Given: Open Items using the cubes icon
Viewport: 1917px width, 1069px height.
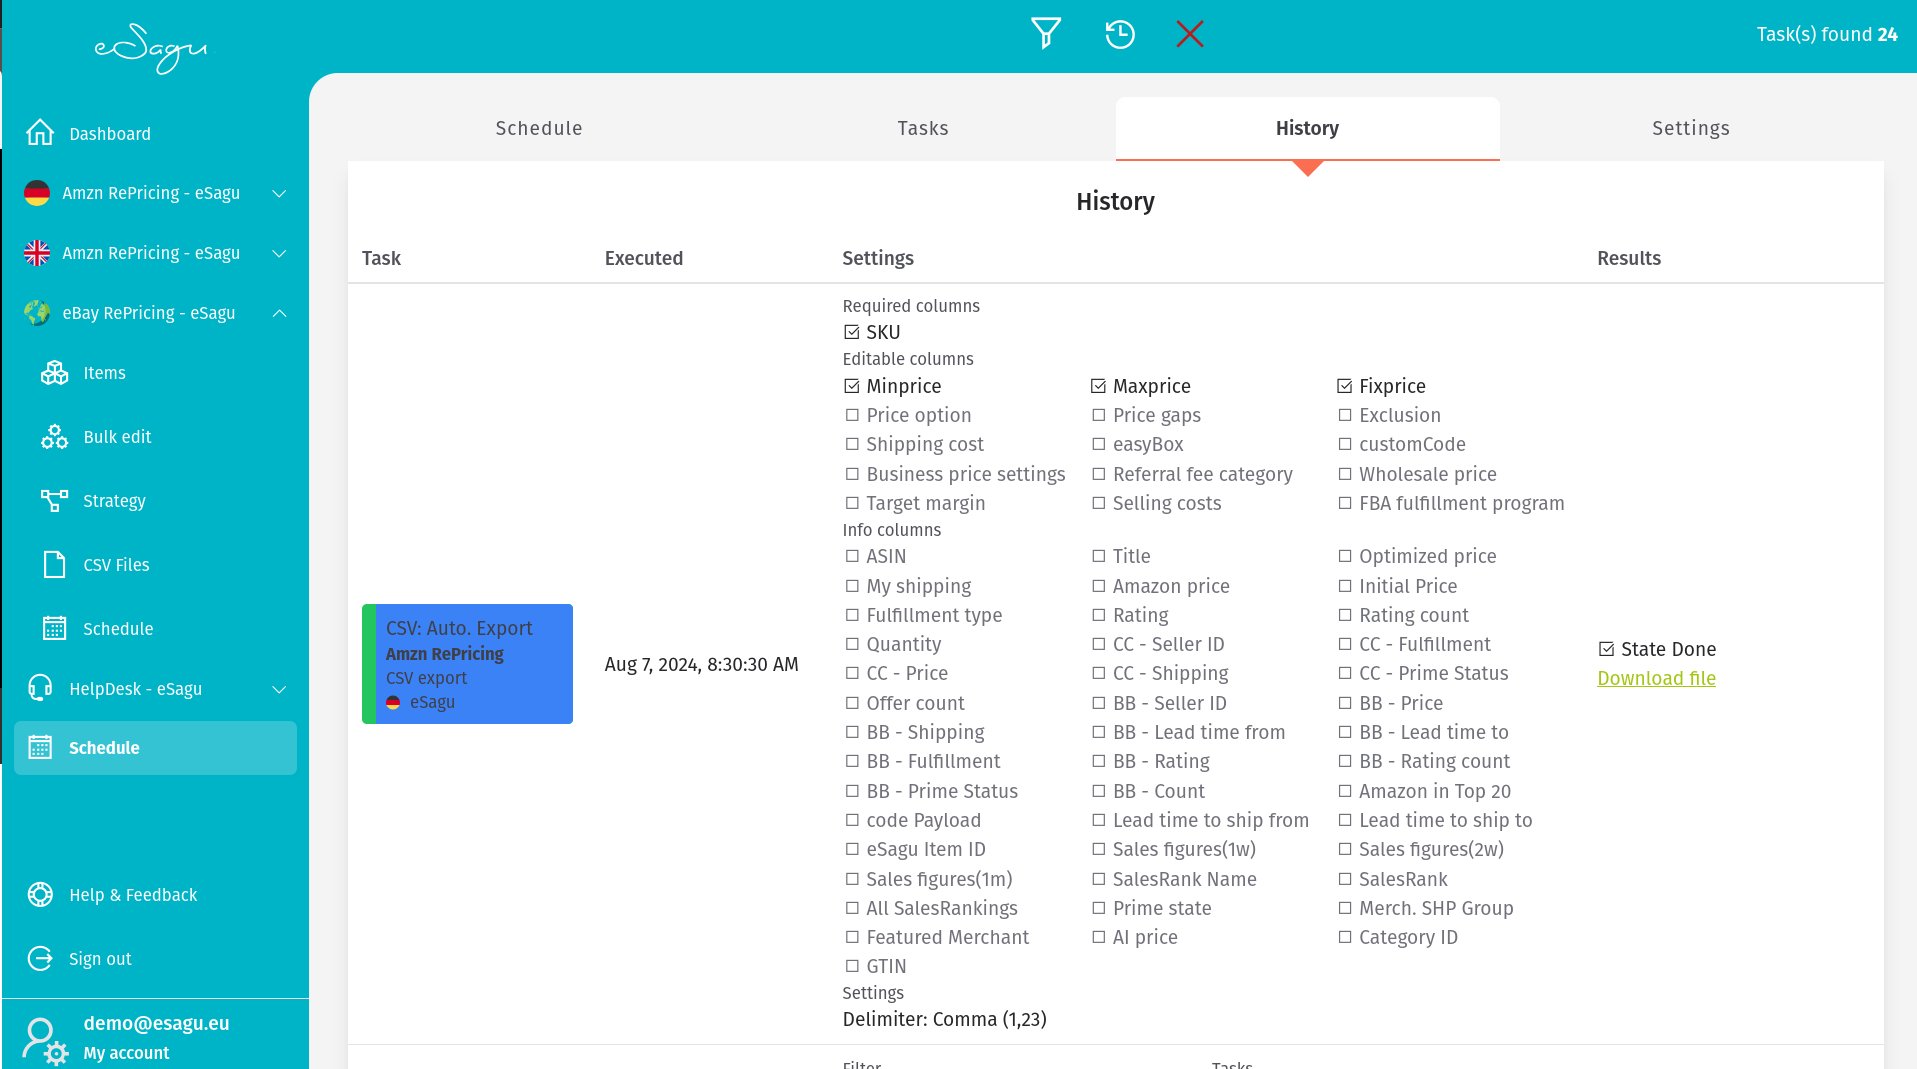Looking at the screenshot, I should [x=54, y=373].
